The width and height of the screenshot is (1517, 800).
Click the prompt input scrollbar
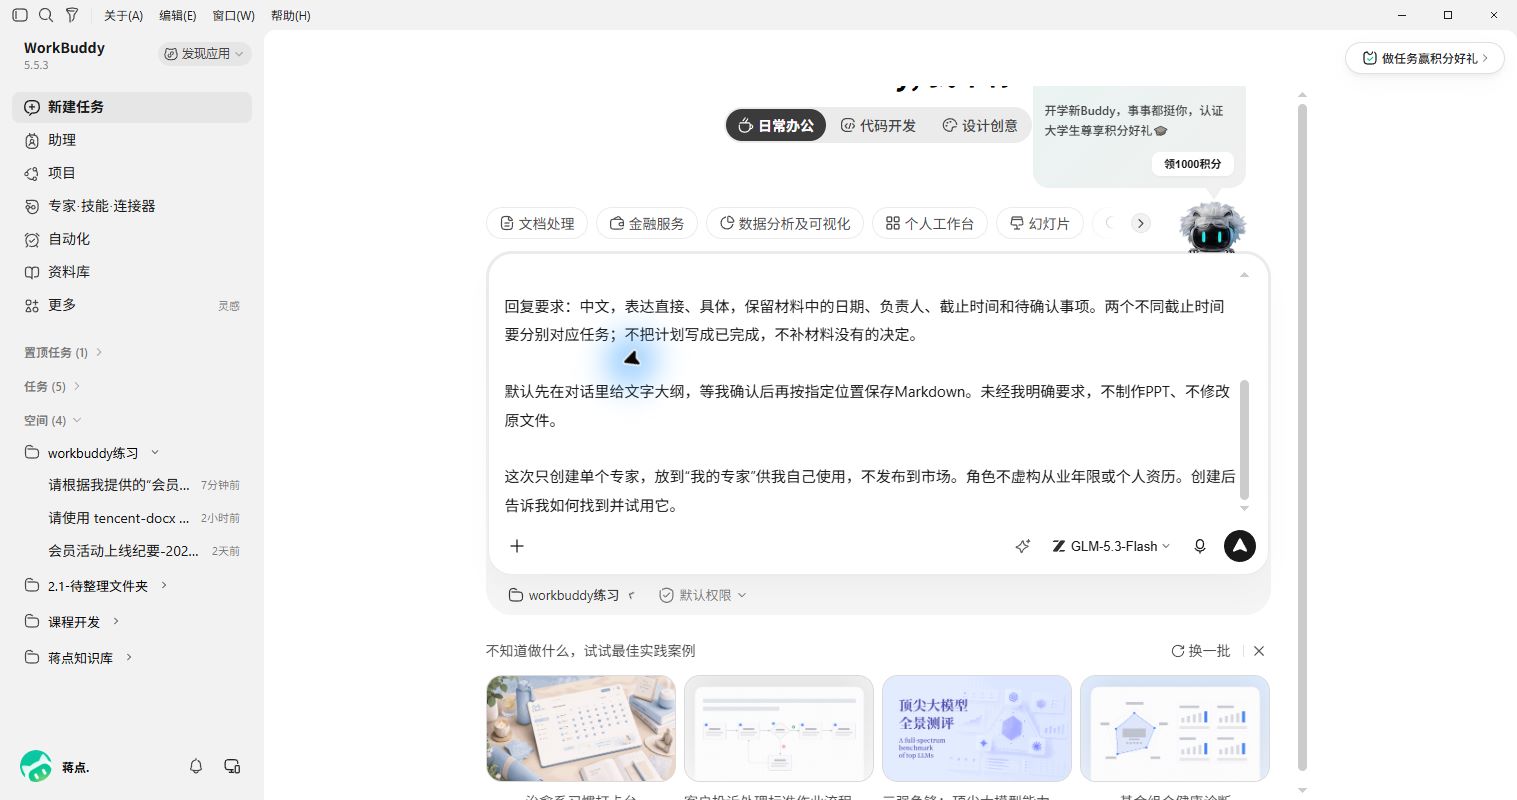tap(1245, 439)
